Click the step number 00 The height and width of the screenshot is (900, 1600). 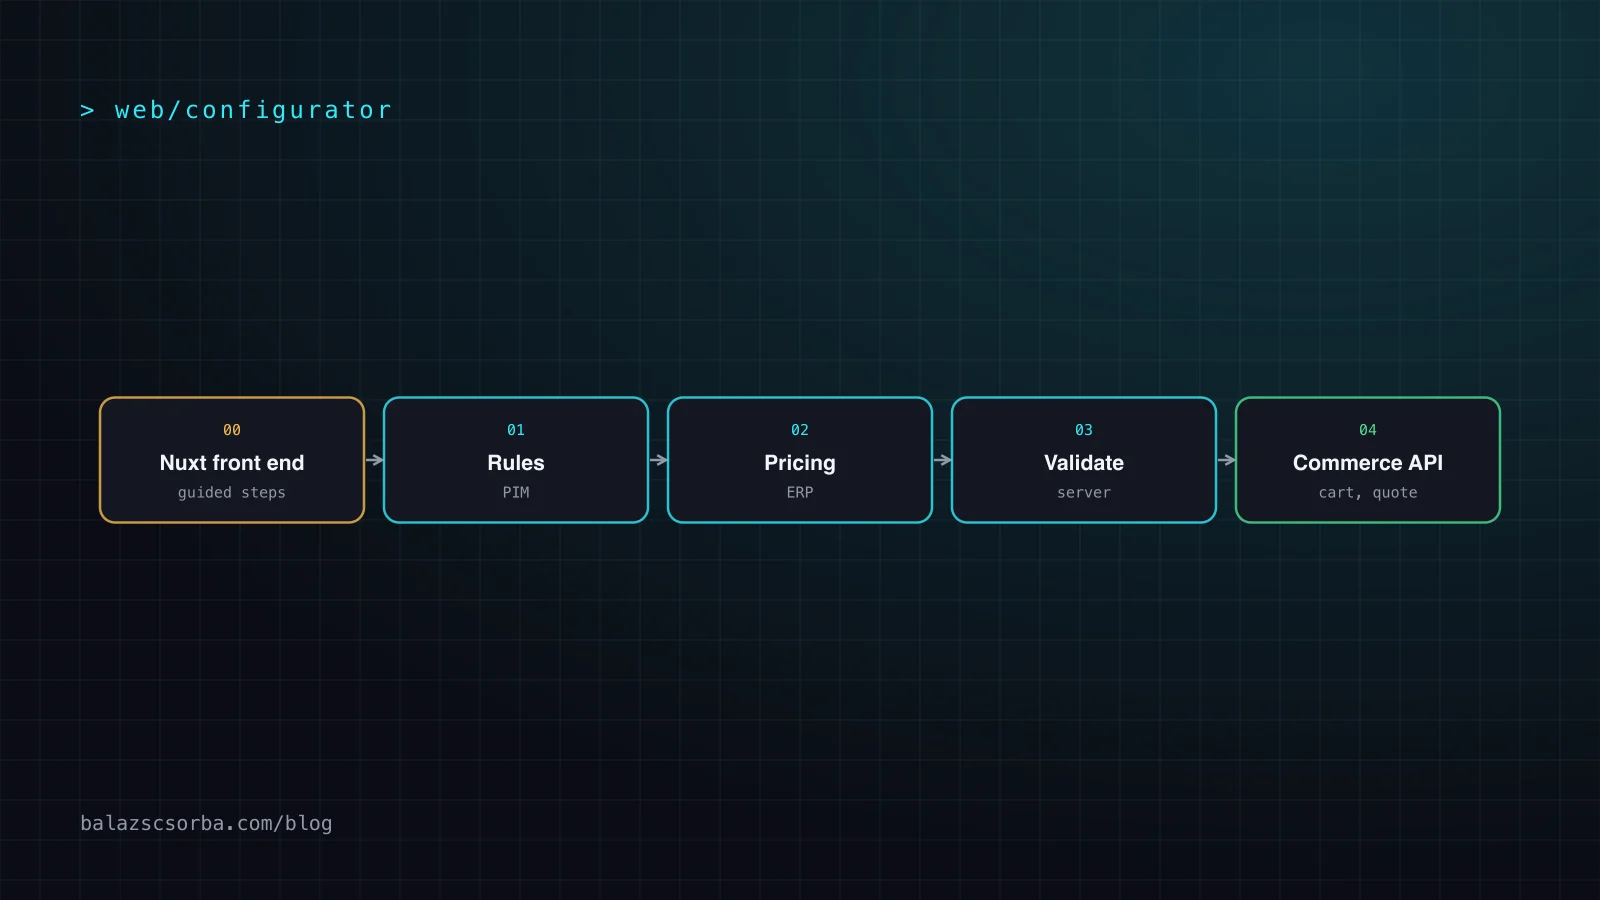click(x=232, y=430)
